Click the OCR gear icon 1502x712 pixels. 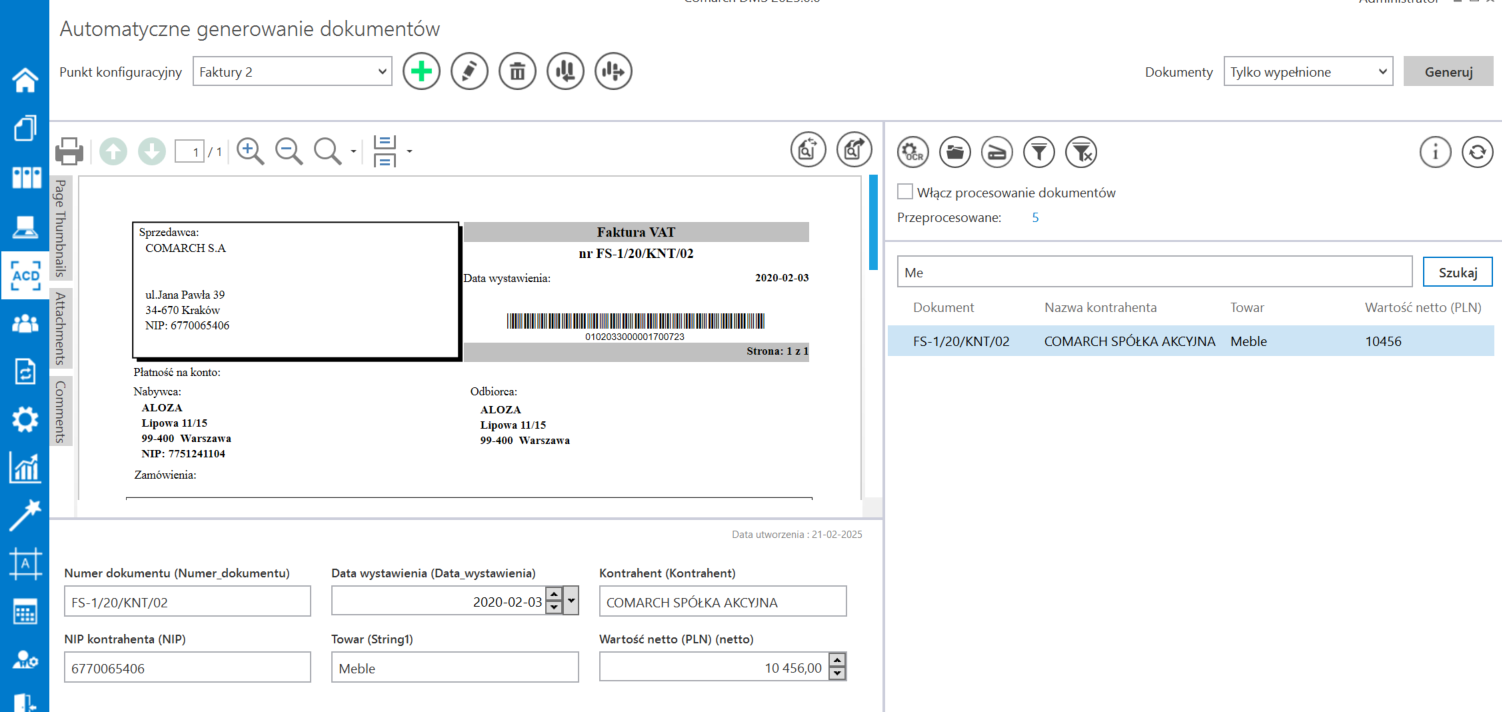(912, 152)
